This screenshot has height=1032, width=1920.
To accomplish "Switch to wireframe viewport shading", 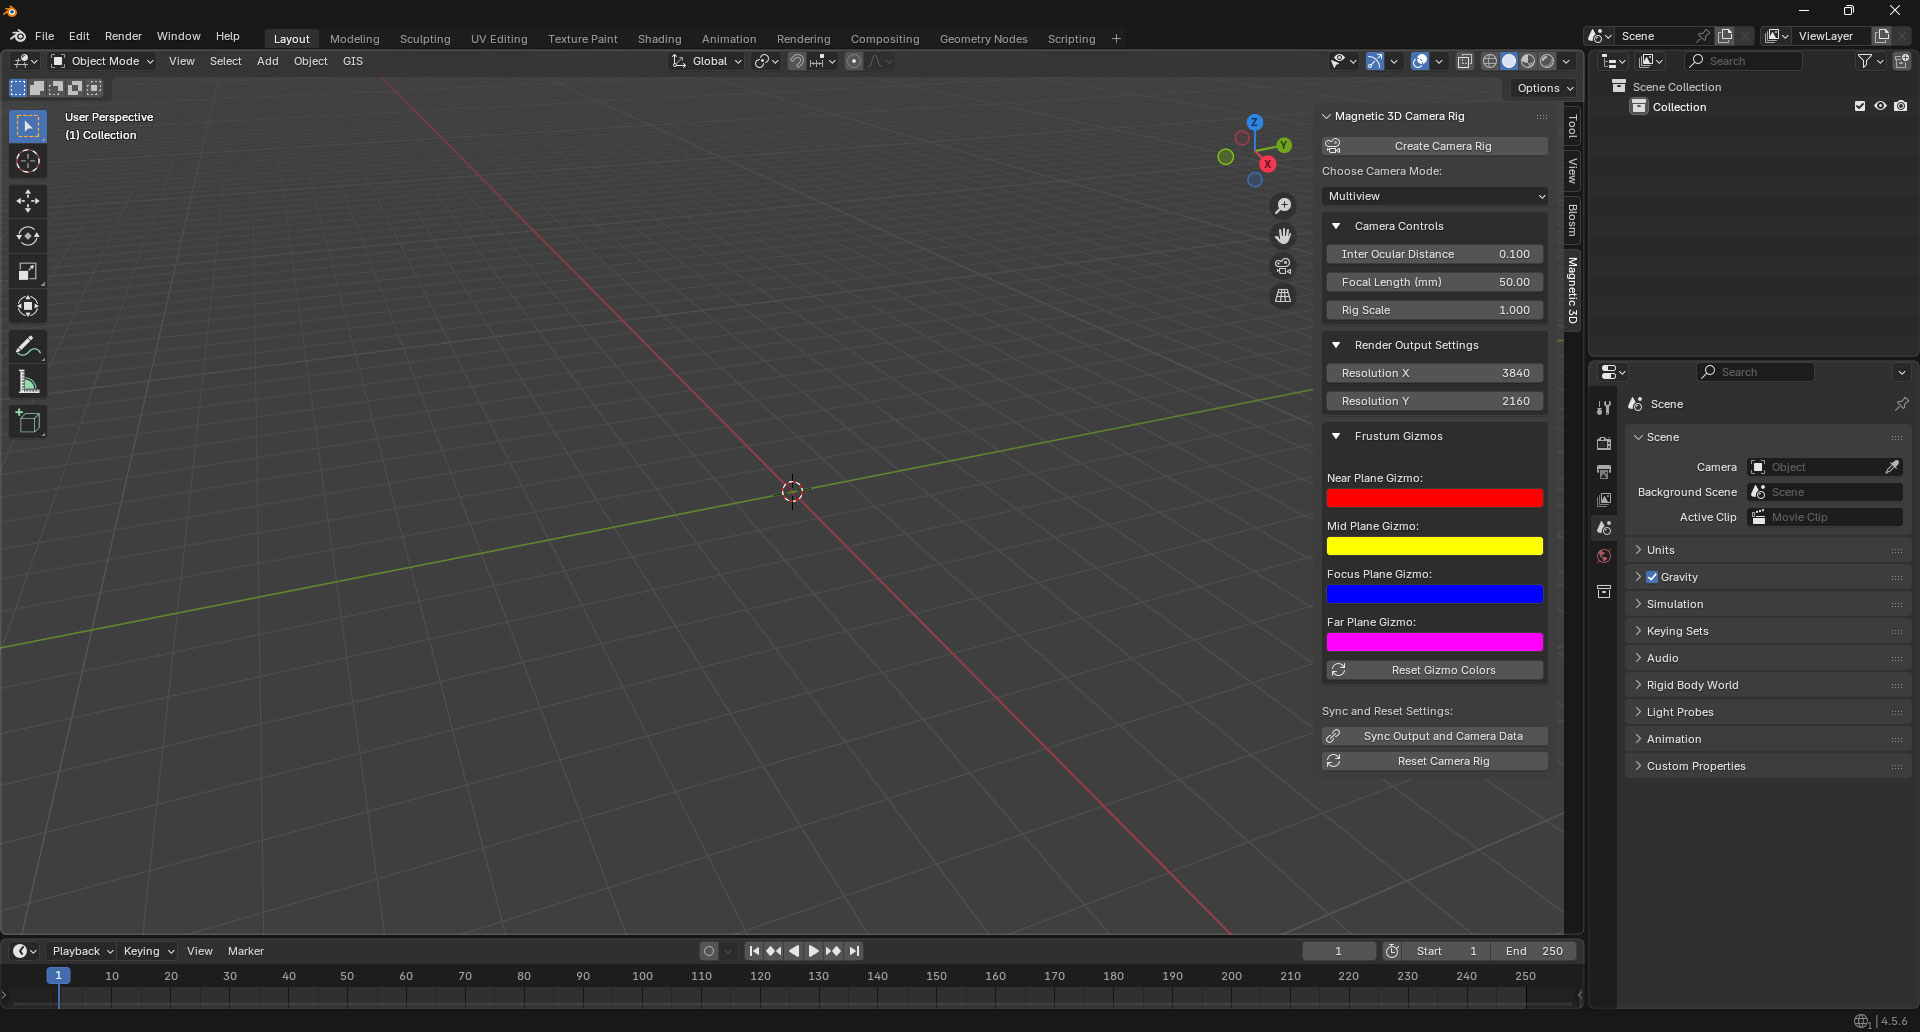I will 1489,61.
